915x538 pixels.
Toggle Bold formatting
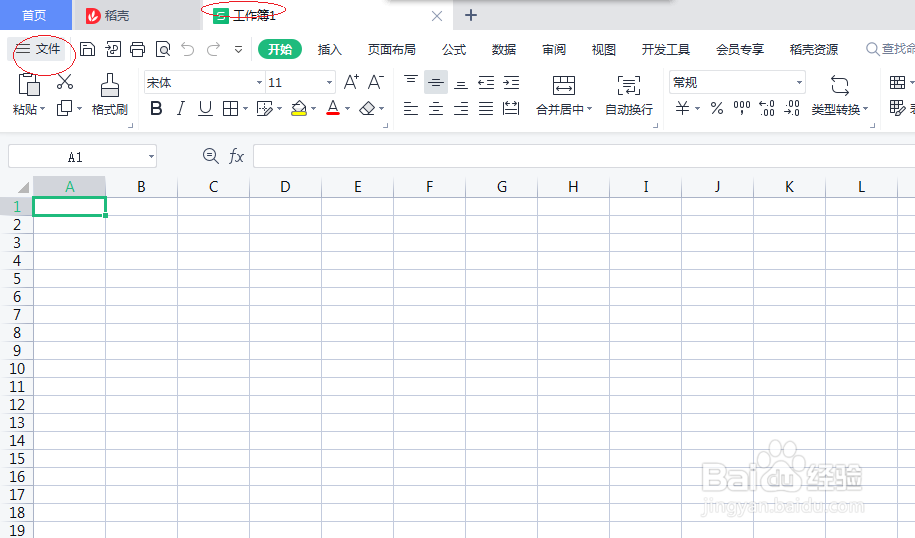156,109
